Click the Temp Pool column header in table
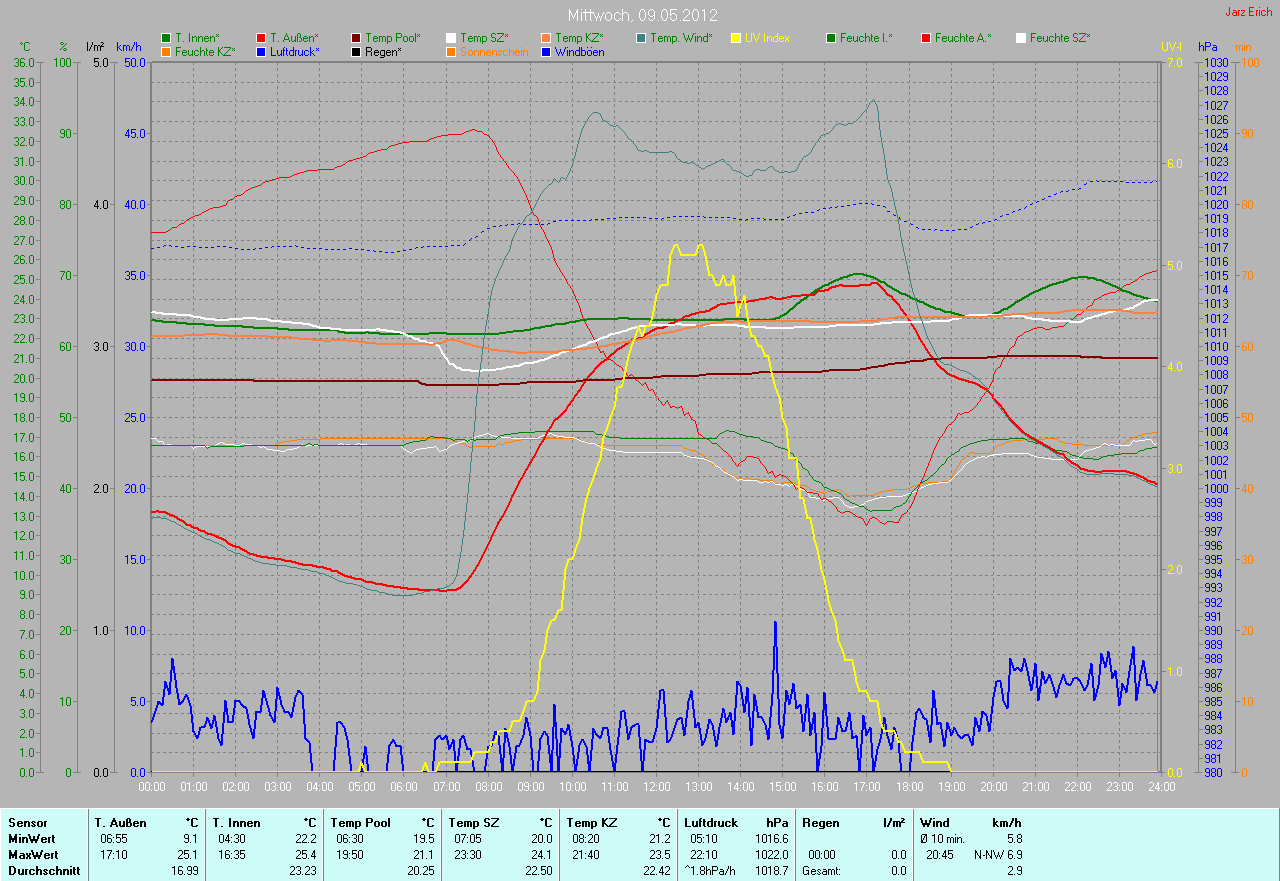This screenshot has width=1280, height=881. tap(359, 823)
